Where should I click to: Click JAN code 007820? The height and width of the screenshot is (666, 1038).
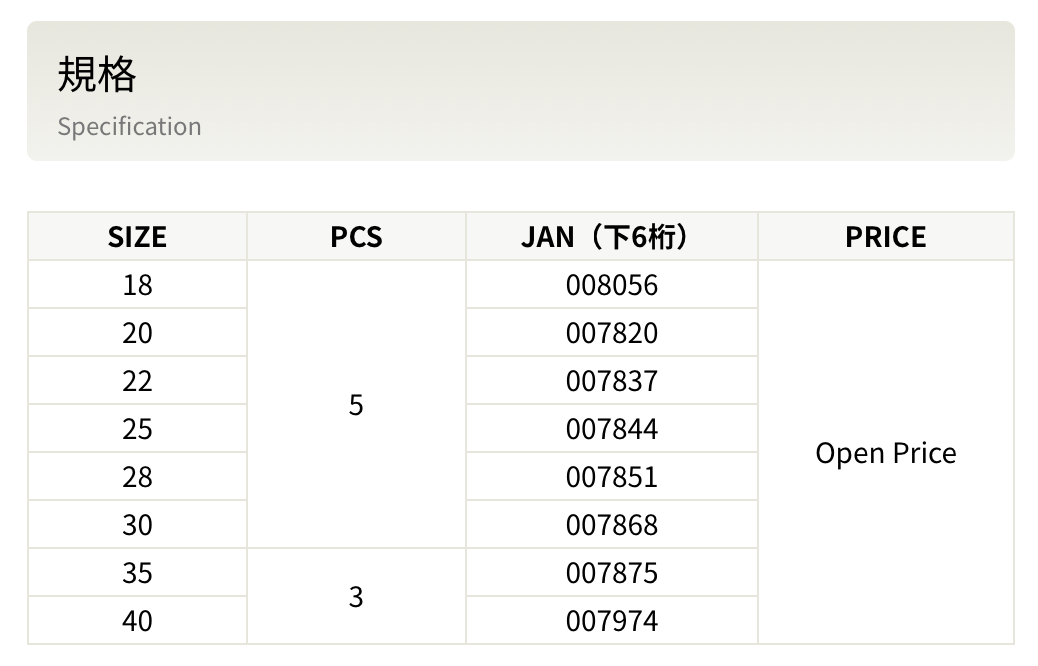[x=611, y=333]
